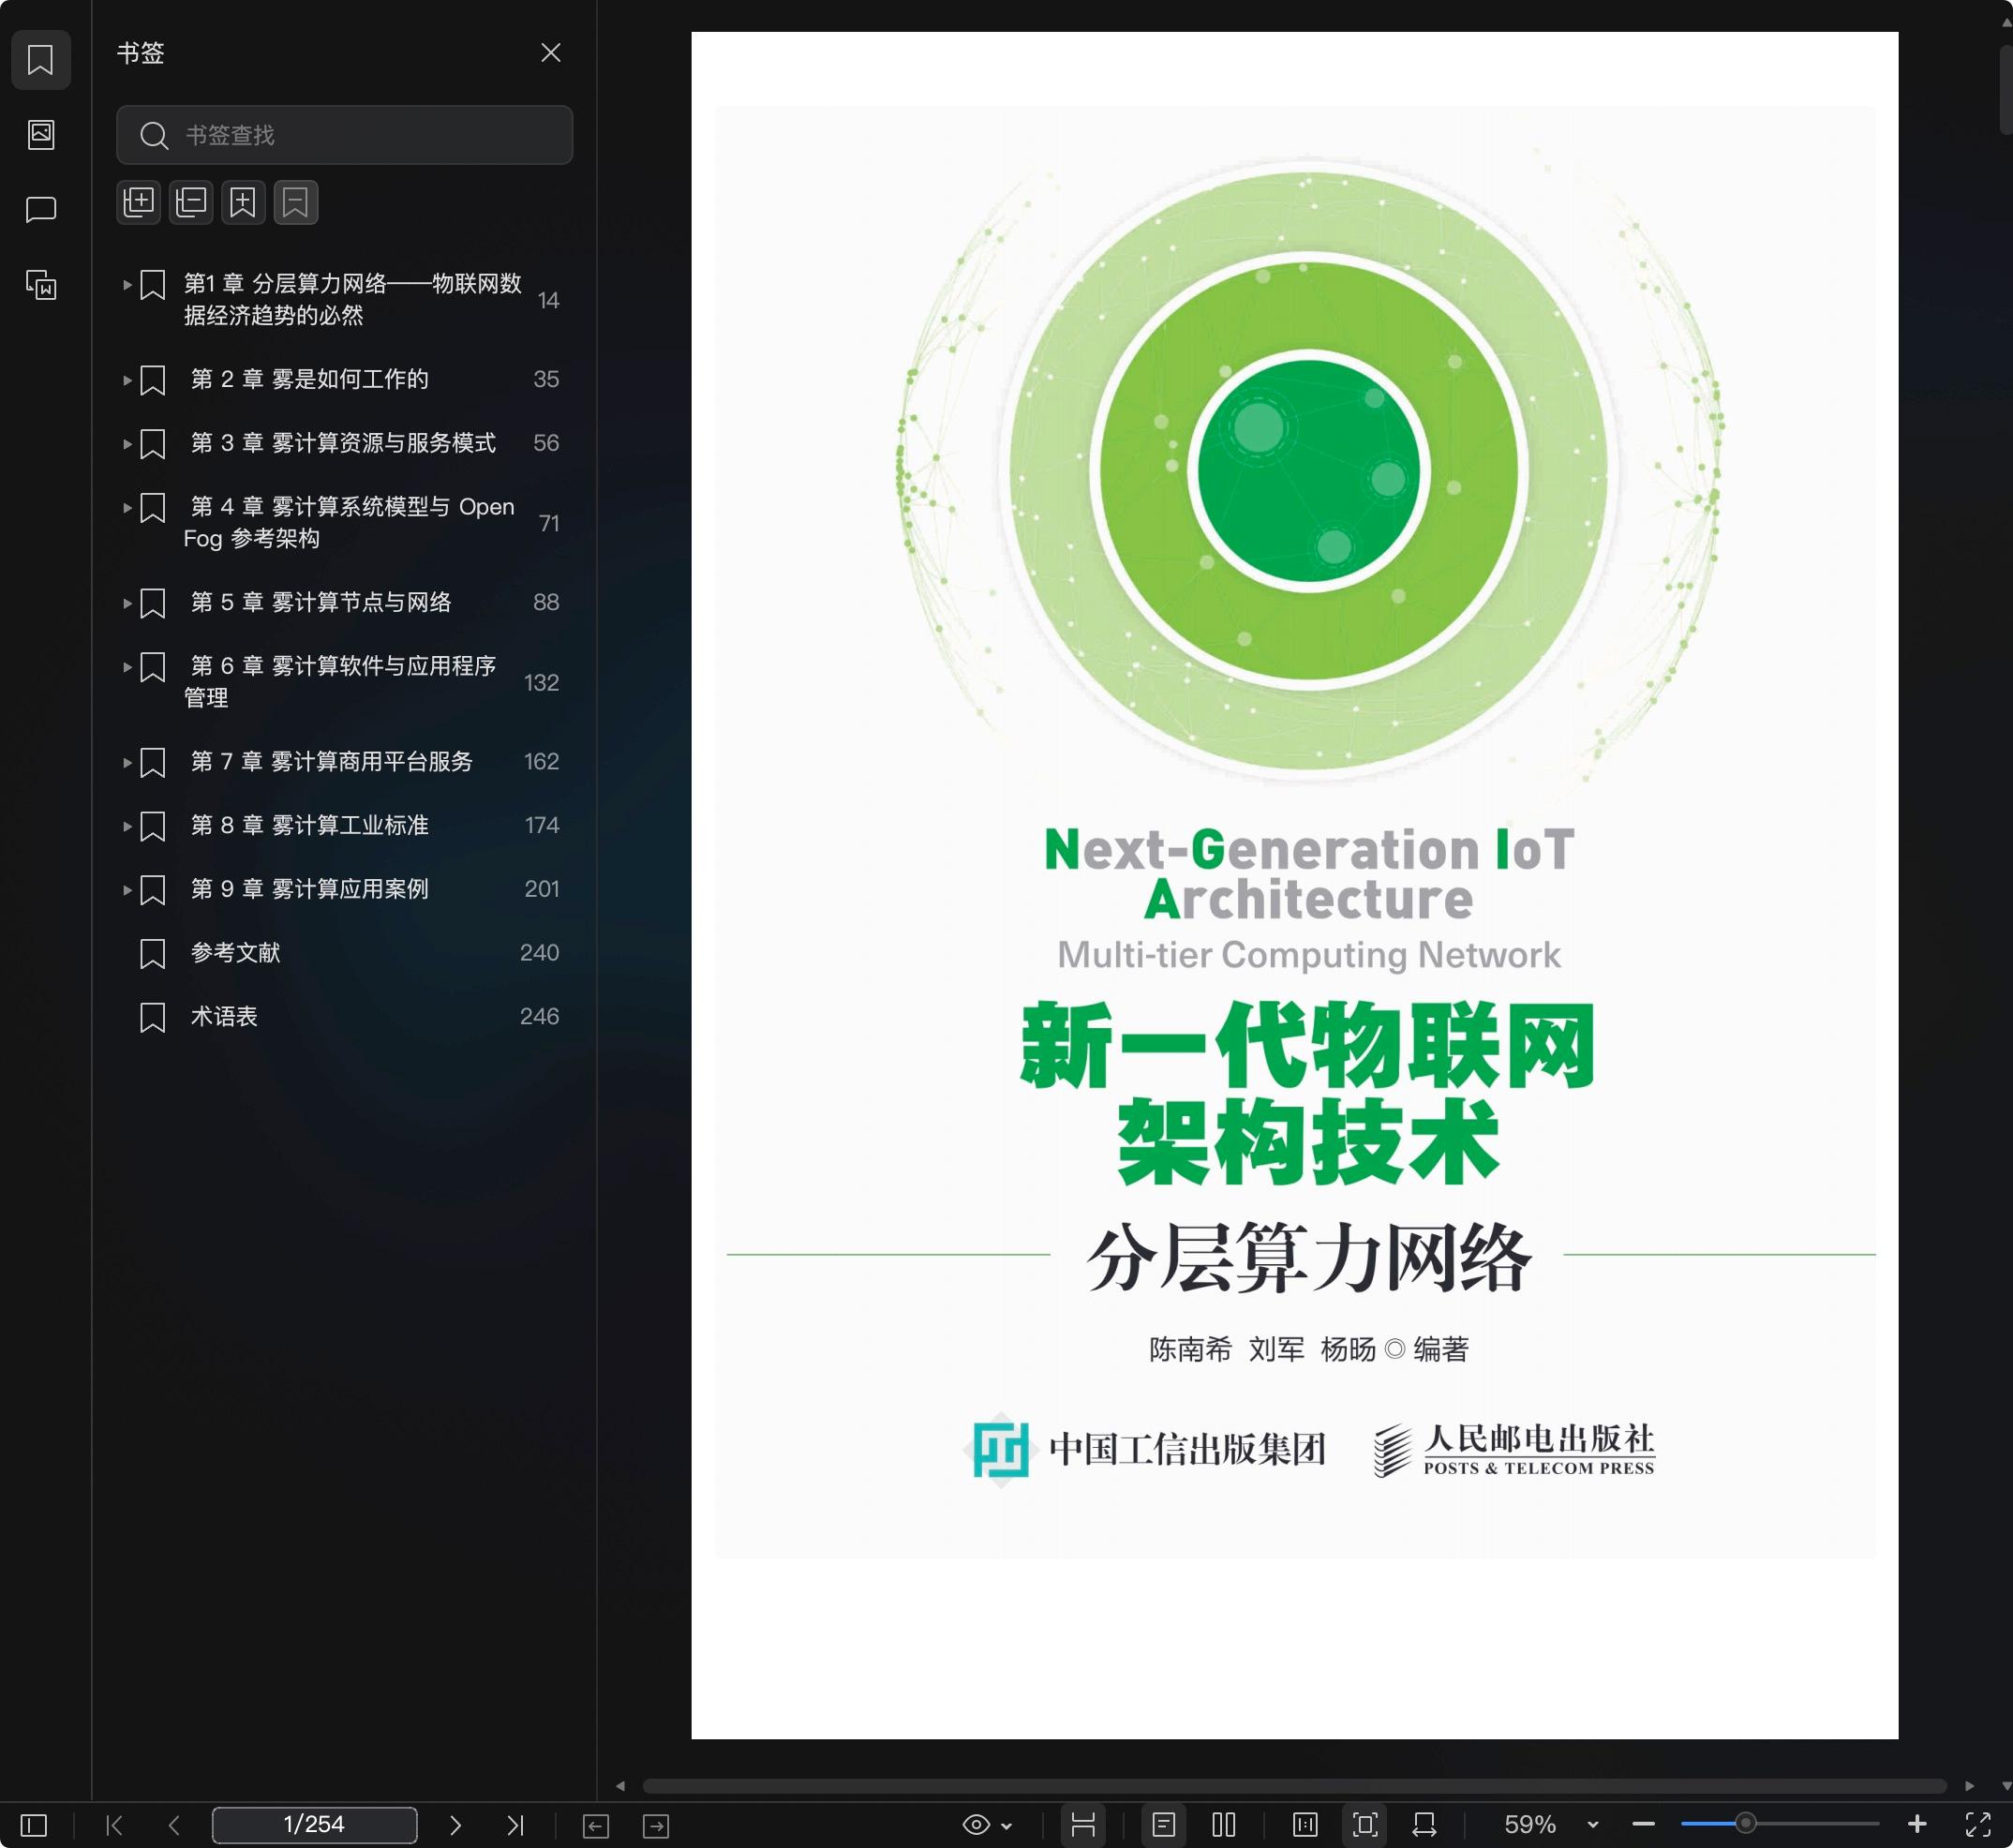Viewport: 2013px width, 1848px height.
Task: Click the bookmark search field
Action: pyautogui.click(x=344, y=135)
